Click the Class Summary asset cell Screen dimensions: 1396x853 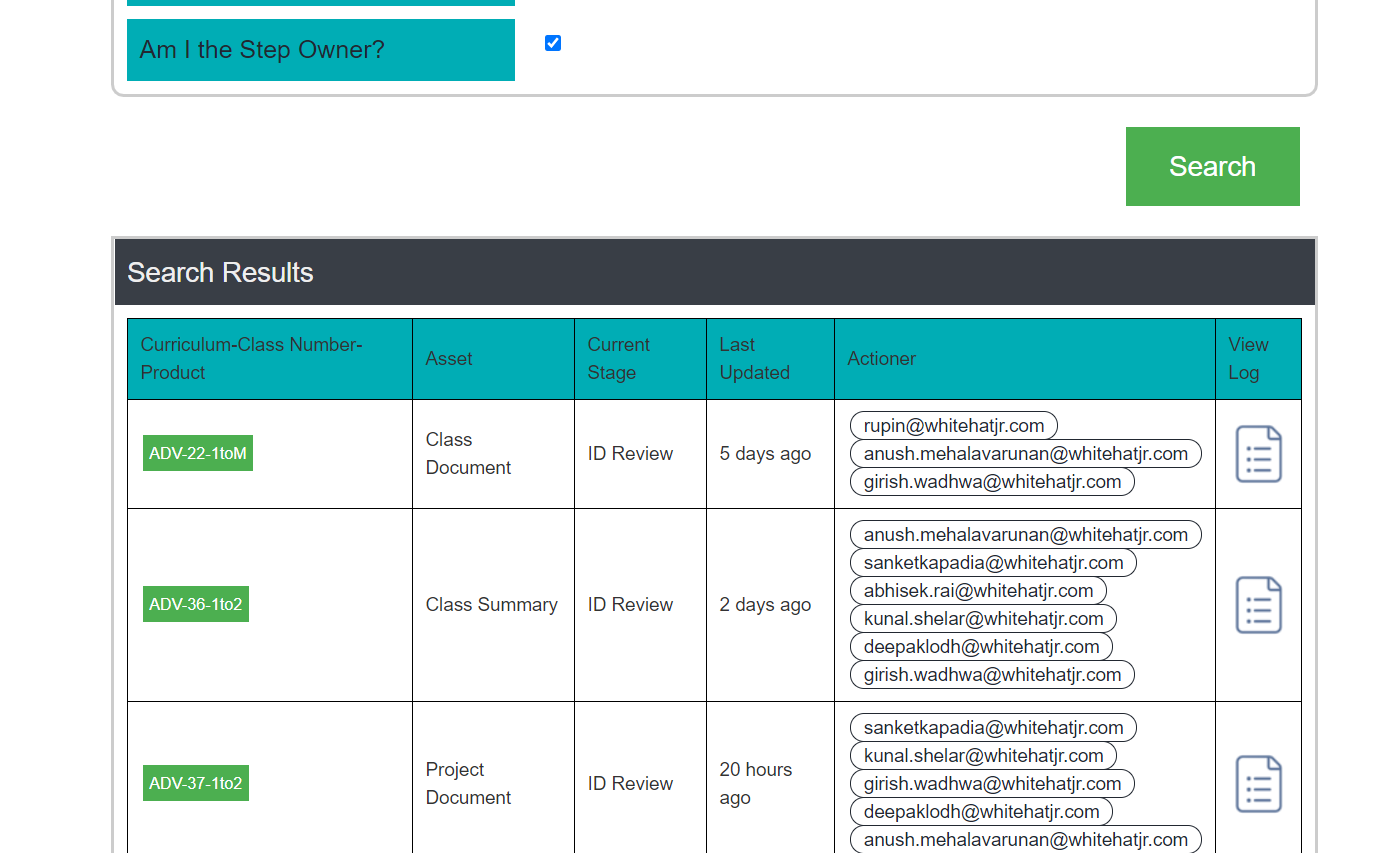pos(491,605)
